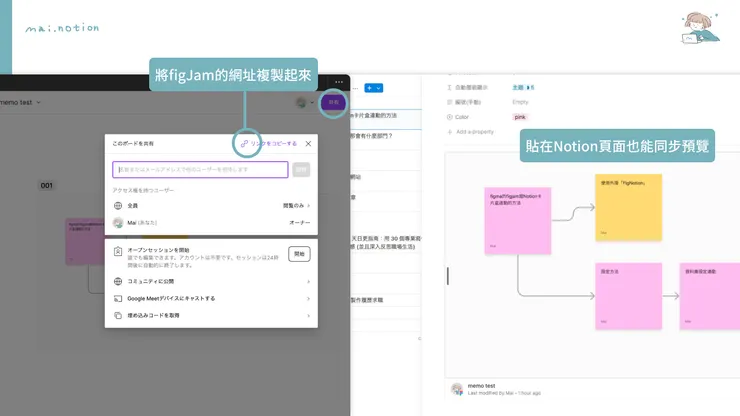This screenshot has height=416, width=740.
Task: Select 埋め込みコードを取得 option
Action: [153, 315]
